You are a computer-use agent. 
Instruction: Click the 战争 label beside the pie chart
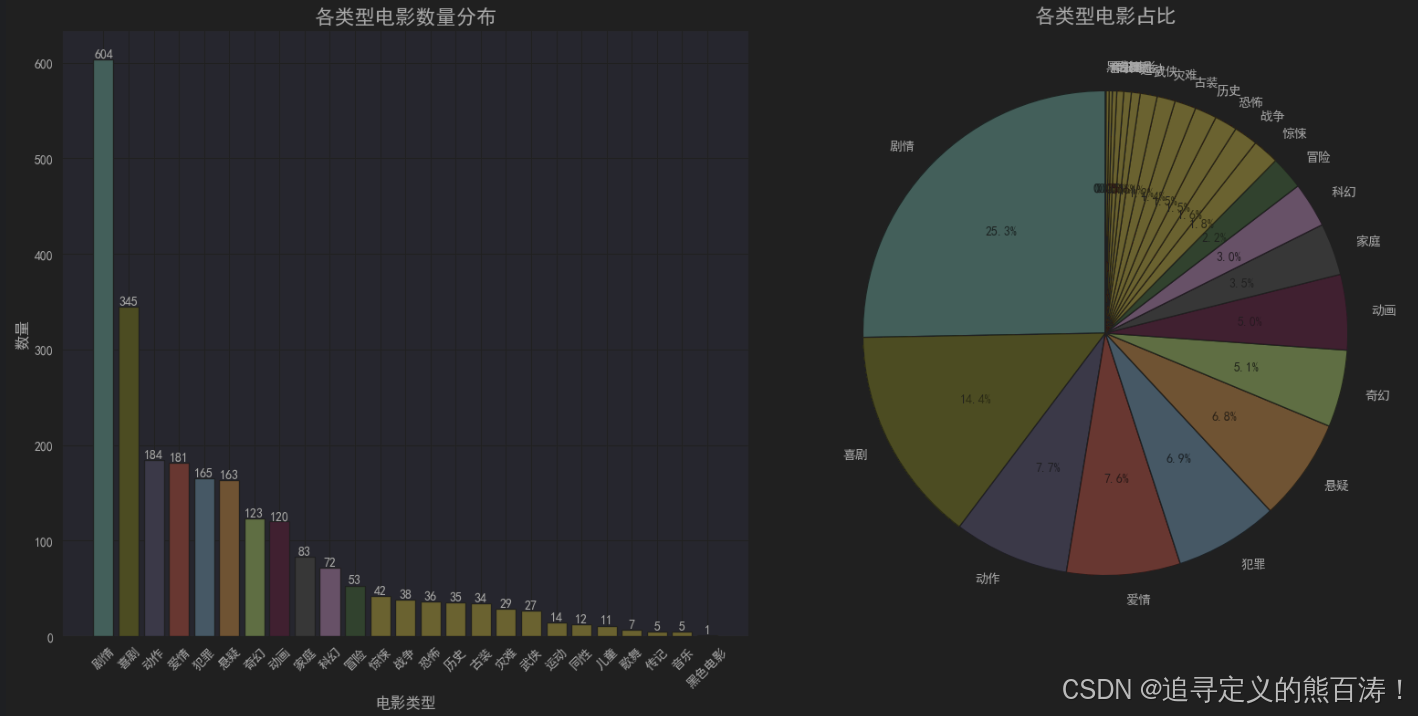pyautogui.click(x=1273, y=116)
